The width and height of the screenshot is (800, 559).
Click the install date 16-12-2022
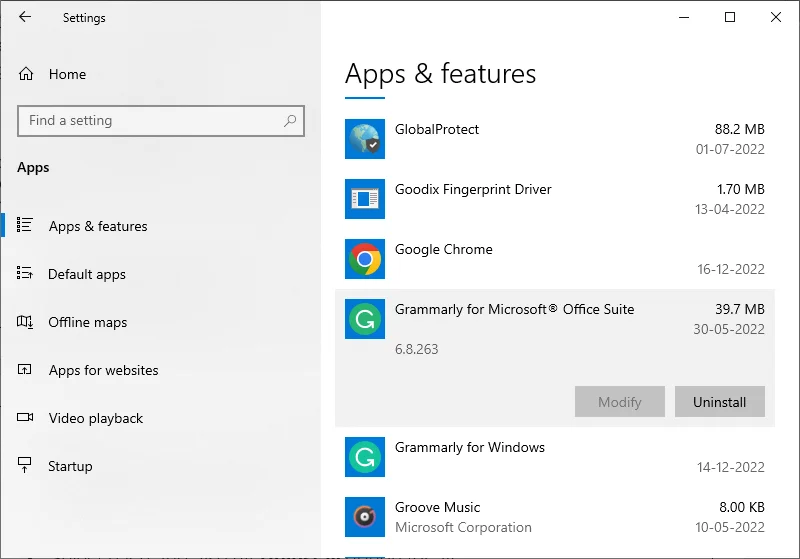pos(731,269)
